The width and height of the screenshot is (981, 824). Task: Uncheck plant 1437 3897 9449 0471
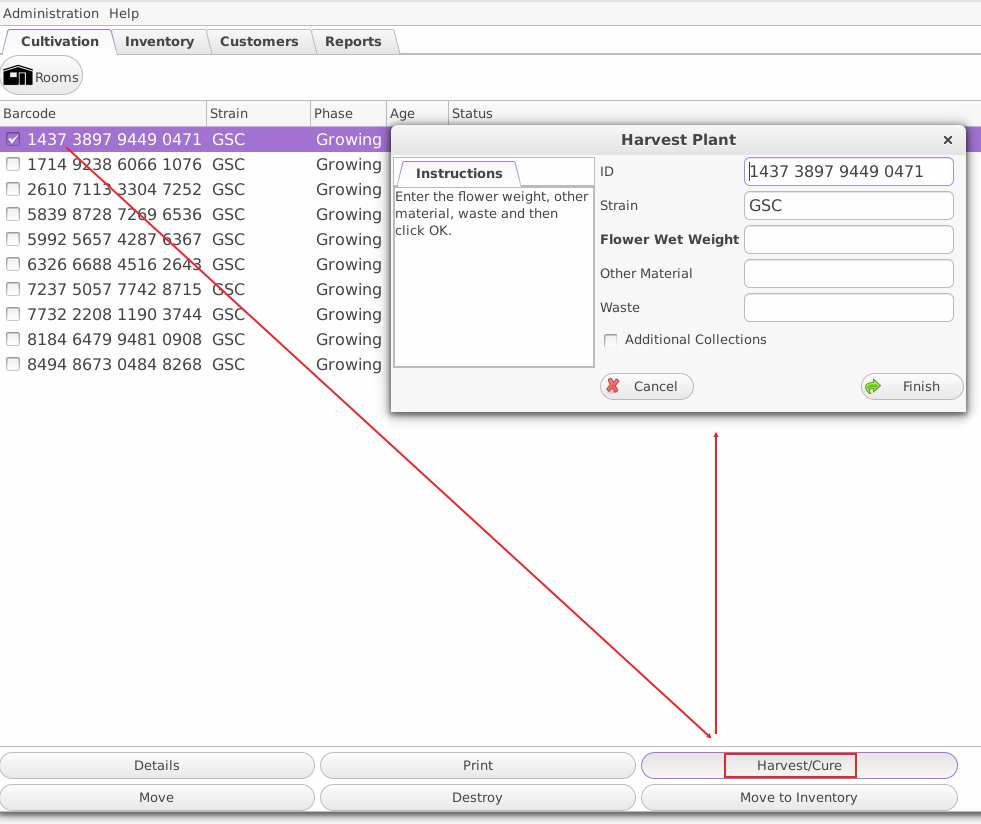pyautogui.click(x=13, y=140)
